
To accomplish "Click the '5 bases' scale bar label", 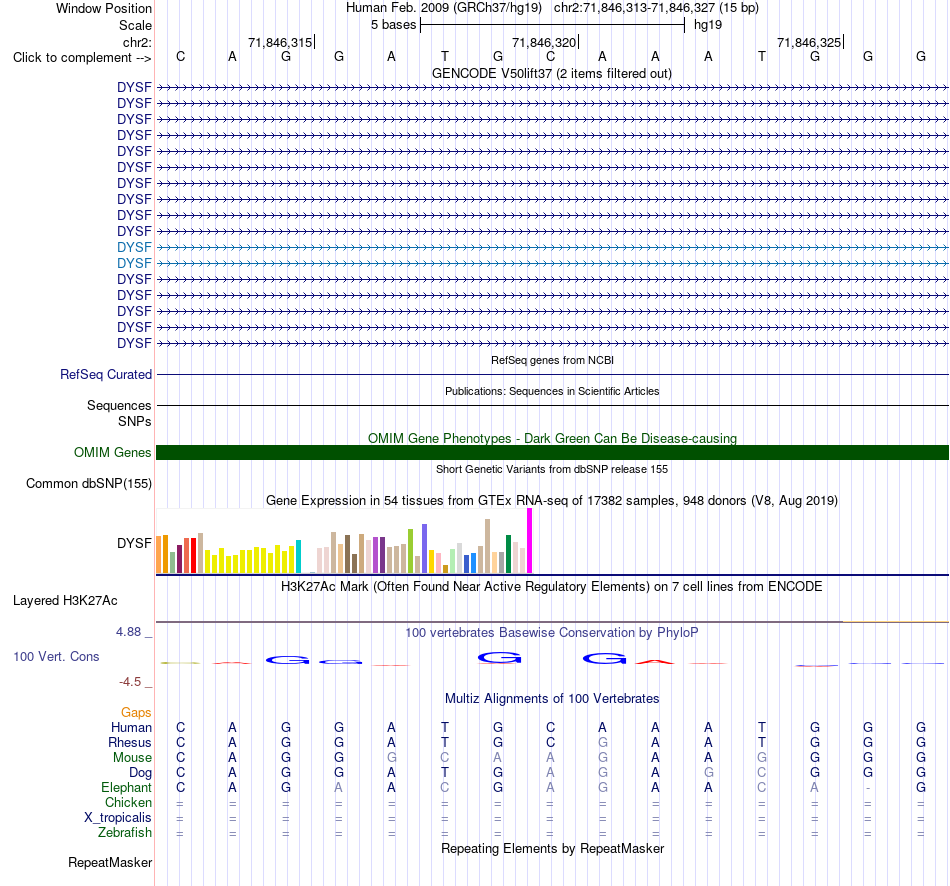I will (x=393, y=25).
